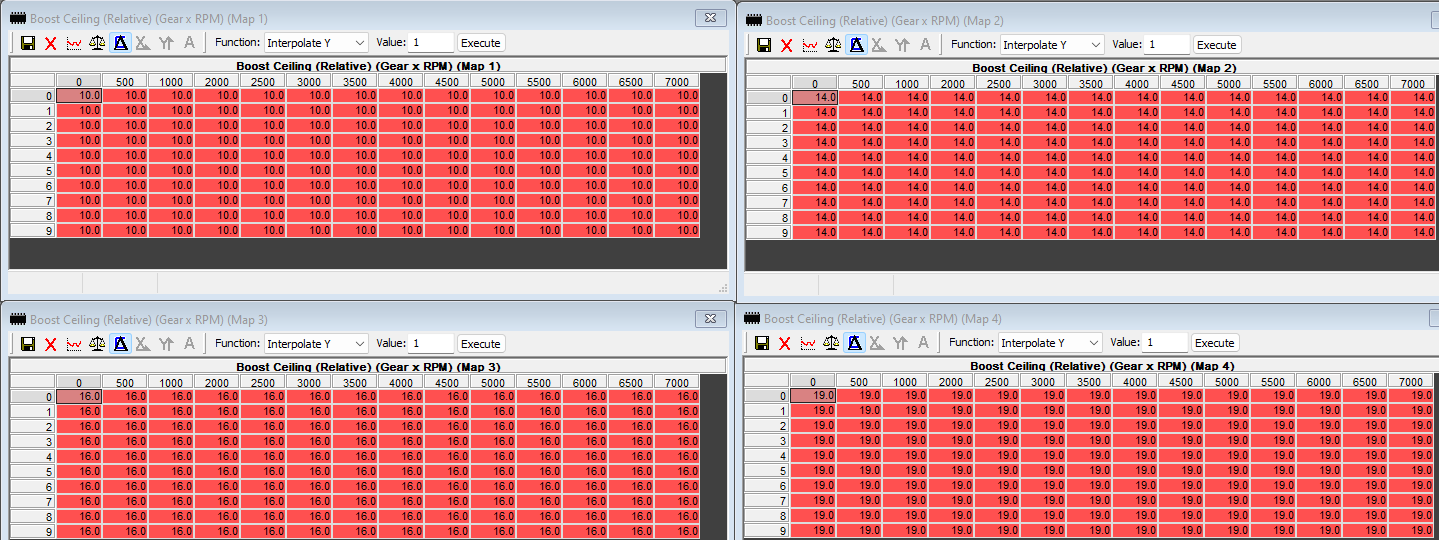The image size is (1439, 540).
Task: Select Map 4 cell at gear 2, 5500 RPM
Action: [x=1273, y=425]
